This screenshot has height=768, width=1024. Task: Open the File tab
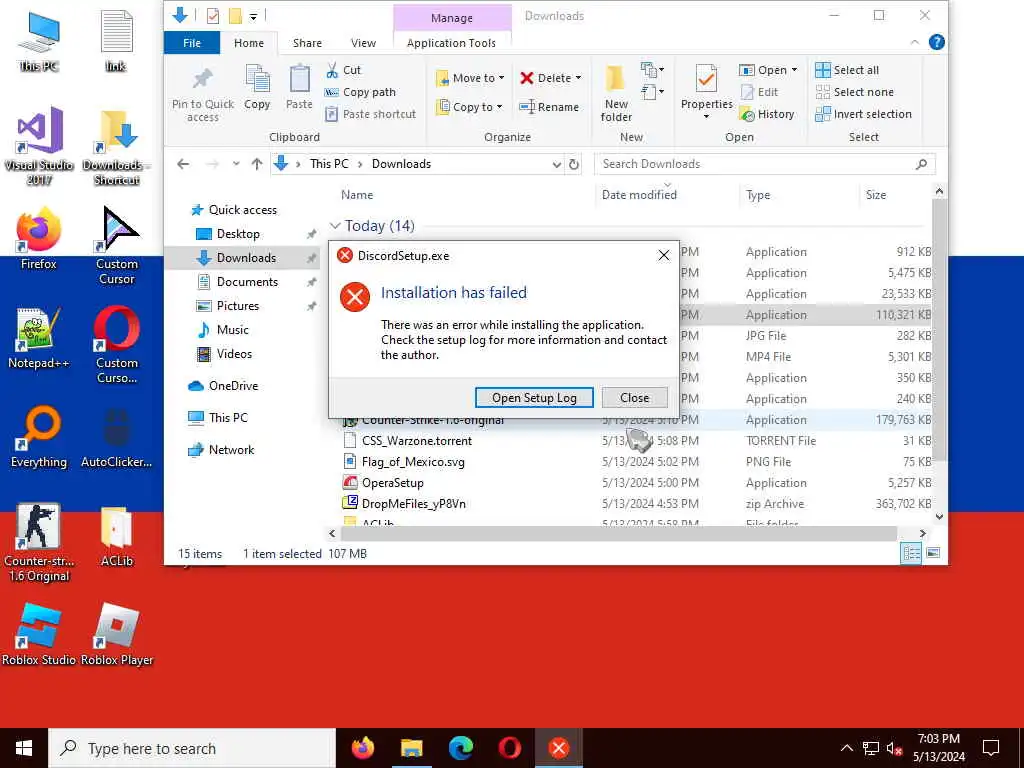(192, 43)
